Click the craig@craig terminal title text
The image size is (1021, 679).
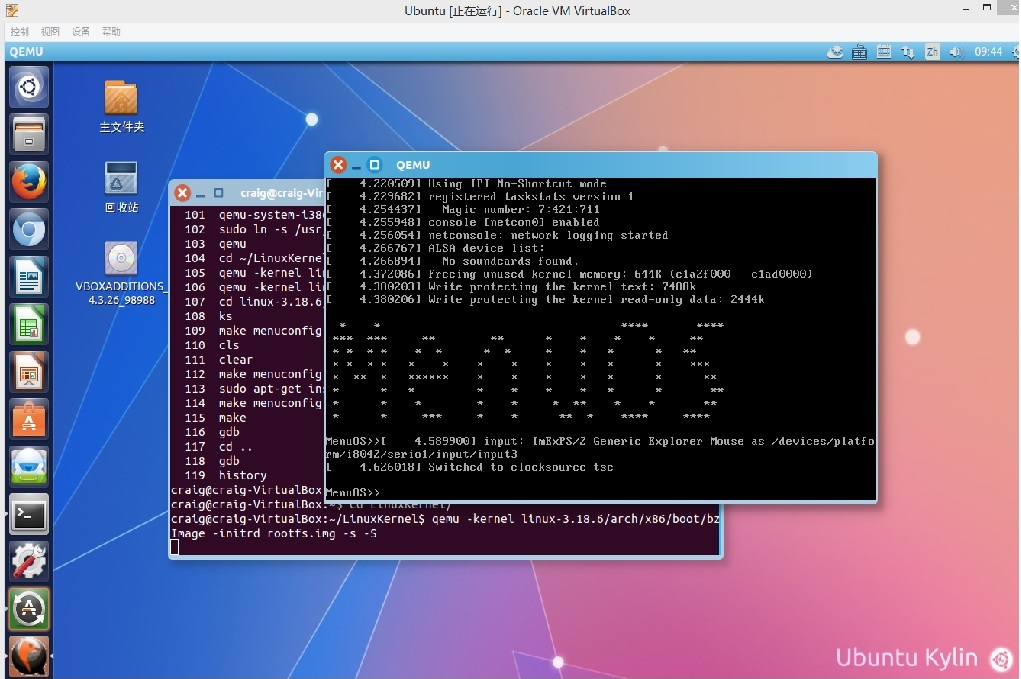point(281,193)
